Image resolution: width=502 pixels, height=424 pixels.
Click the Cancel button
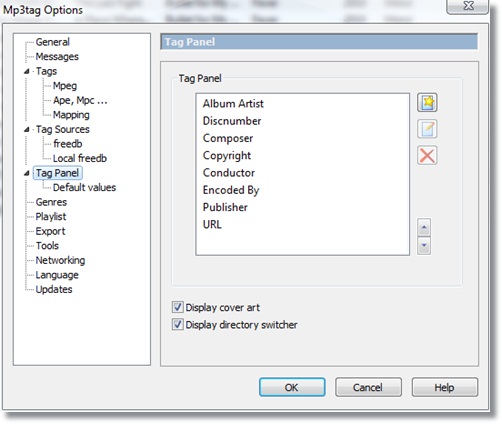(x=368, y=387)
